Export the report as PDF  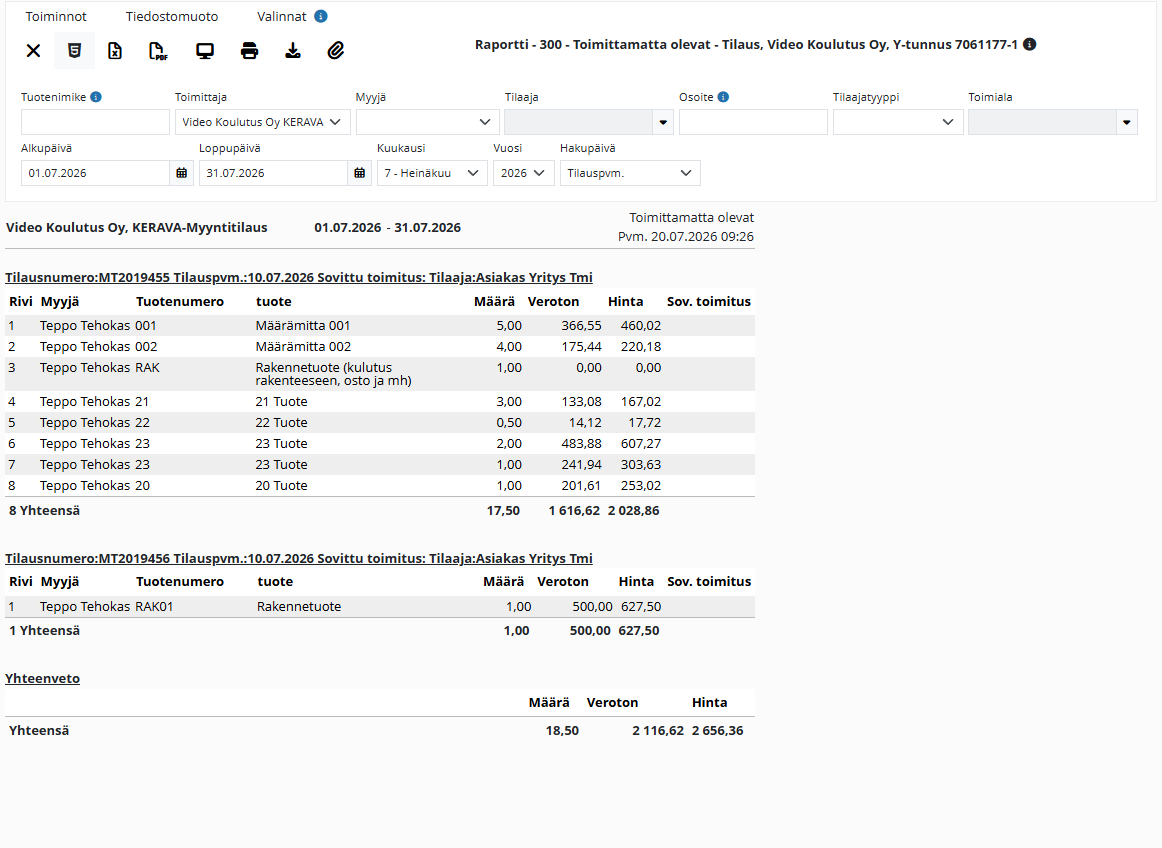click(x=158, y=50)
